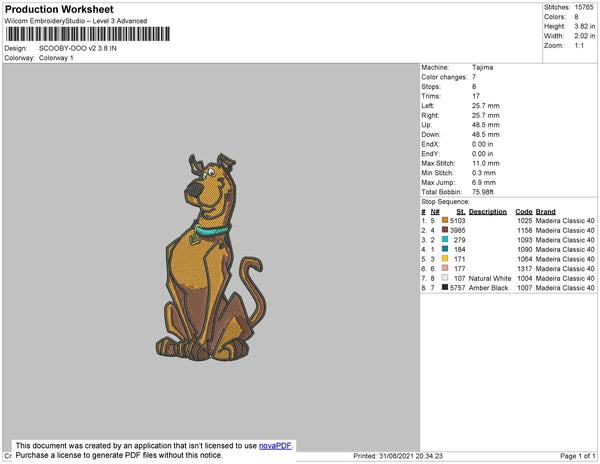This screenshot has height=464, width=600.
Task: Select code 1158 in stop row 2
Action: point(525,230)
